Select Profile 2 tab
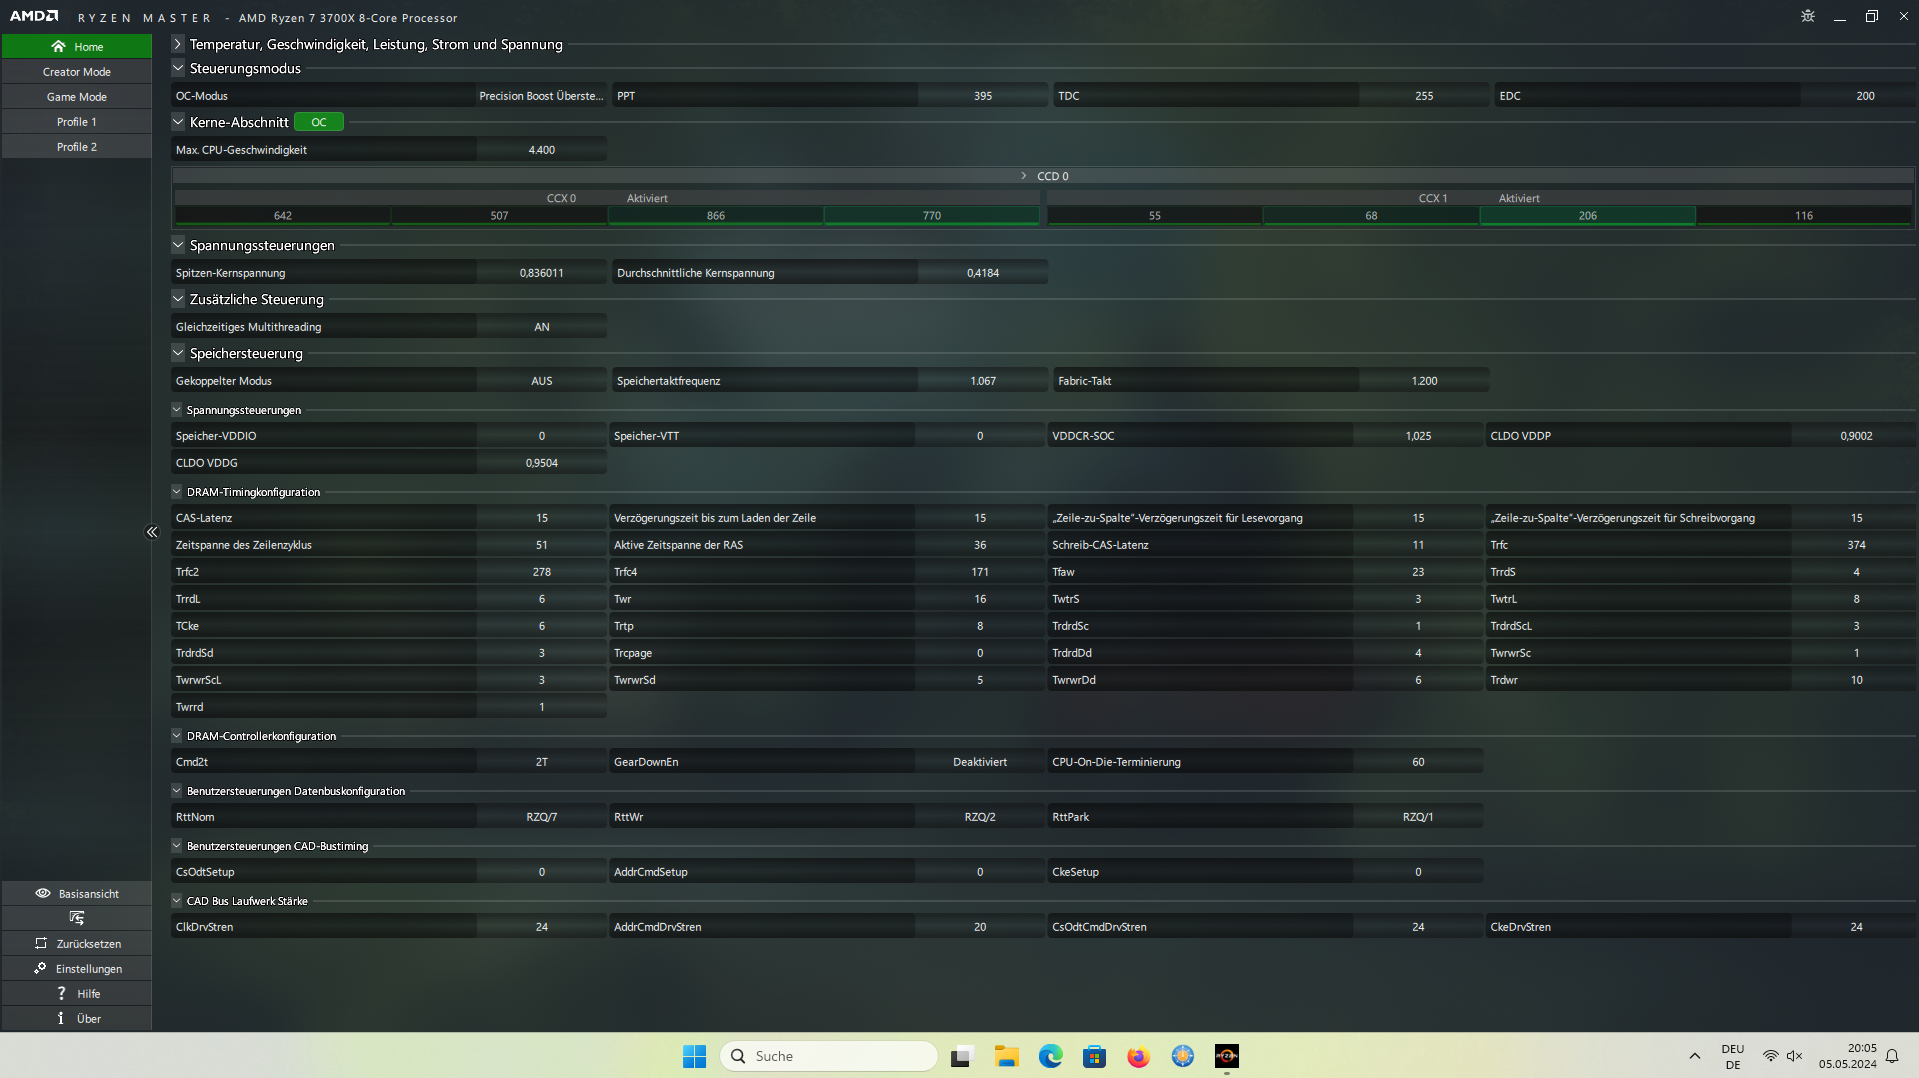 click(x=77, y=147)
